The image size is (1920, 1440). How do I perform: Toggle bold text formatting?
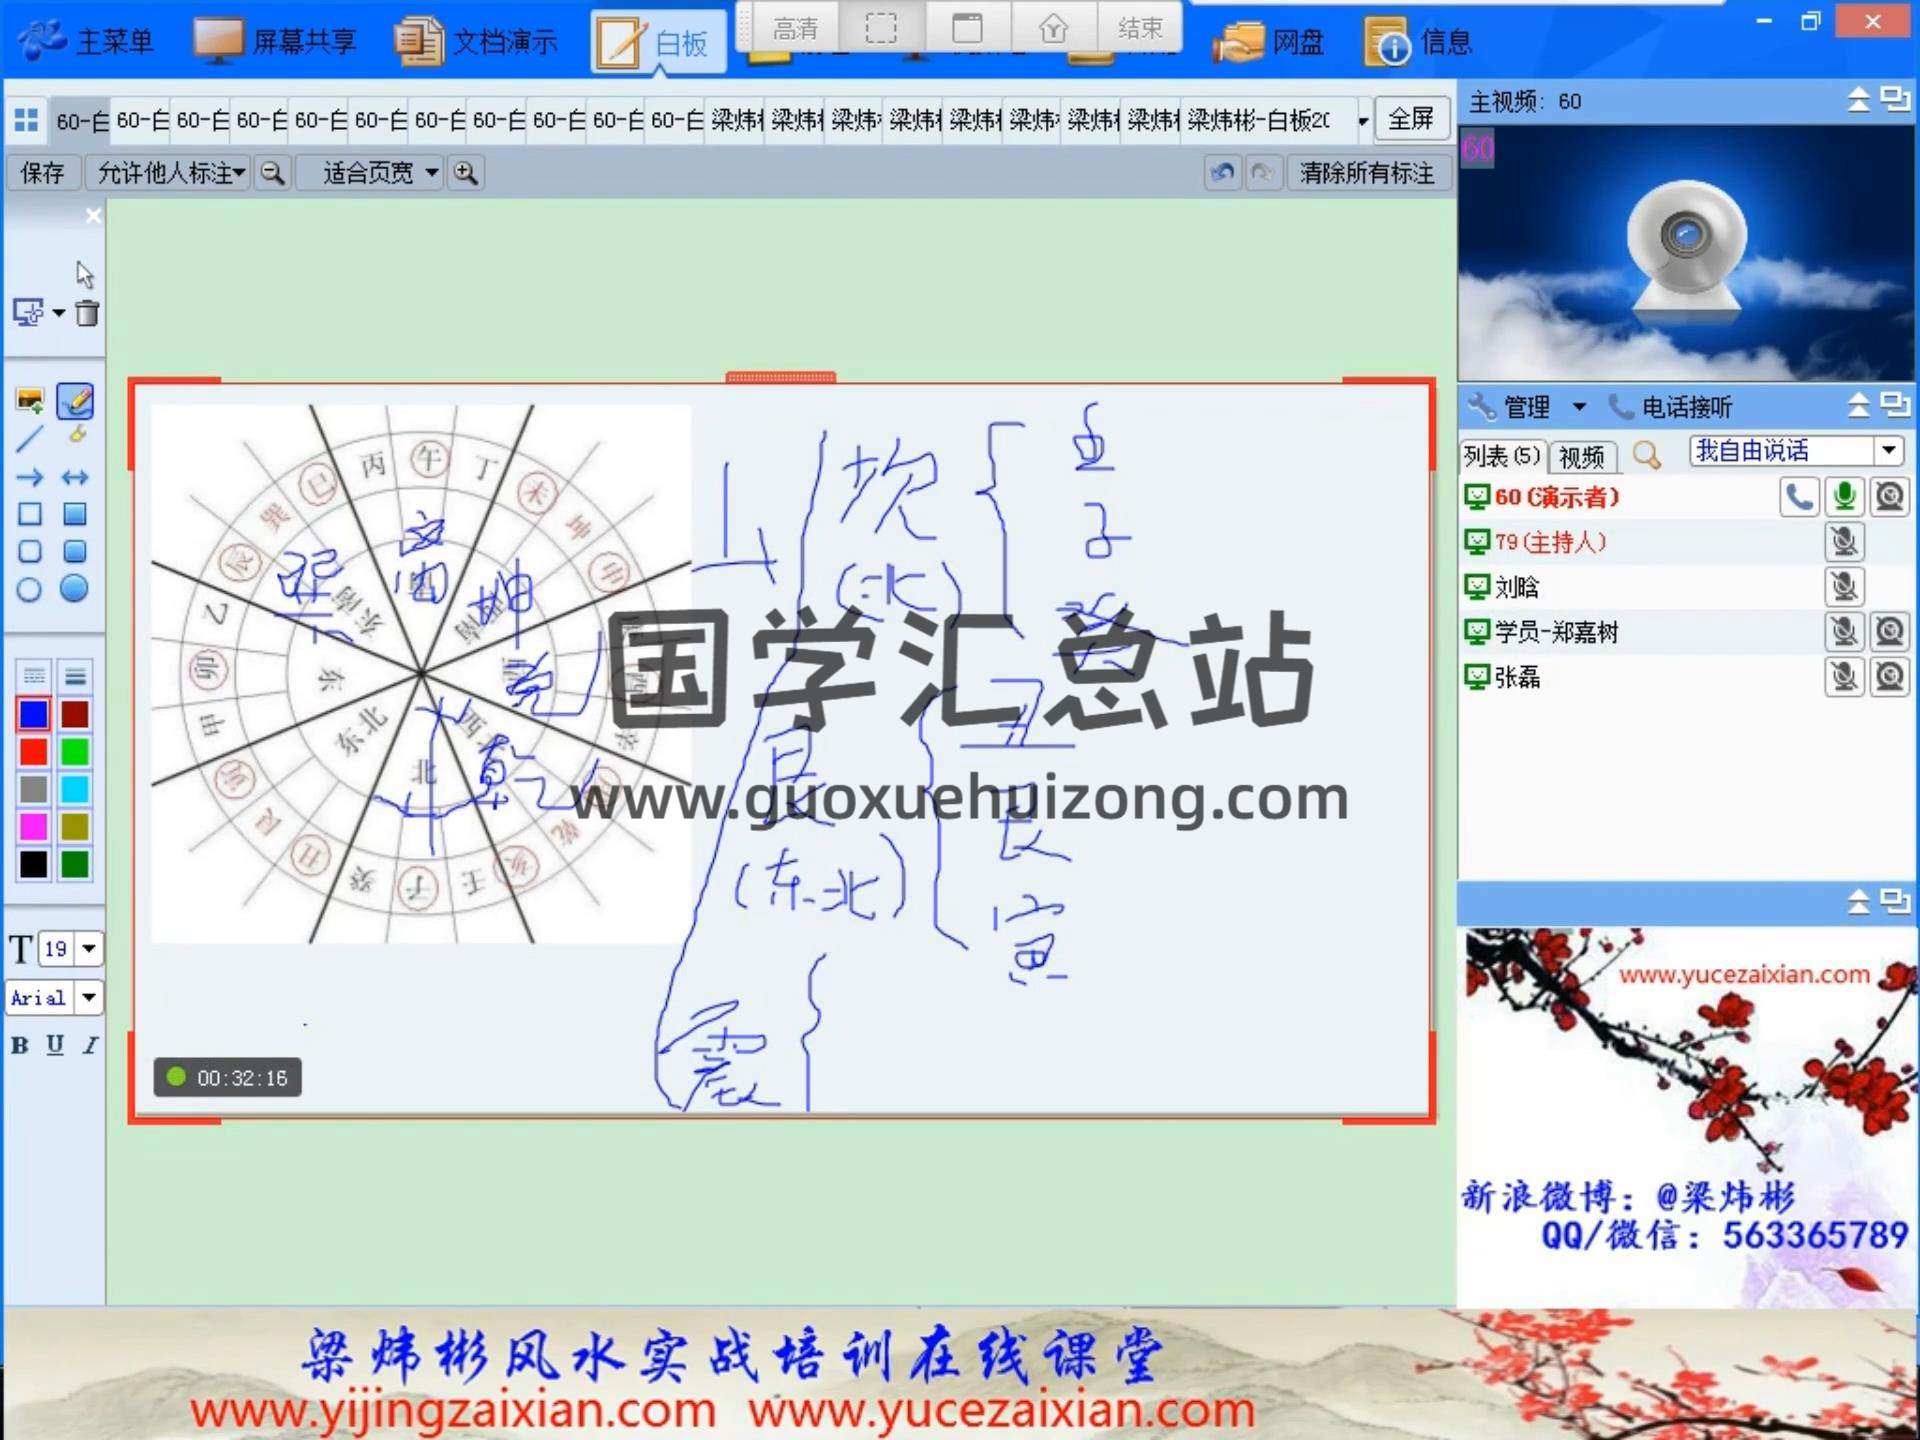pos(19,1045)
